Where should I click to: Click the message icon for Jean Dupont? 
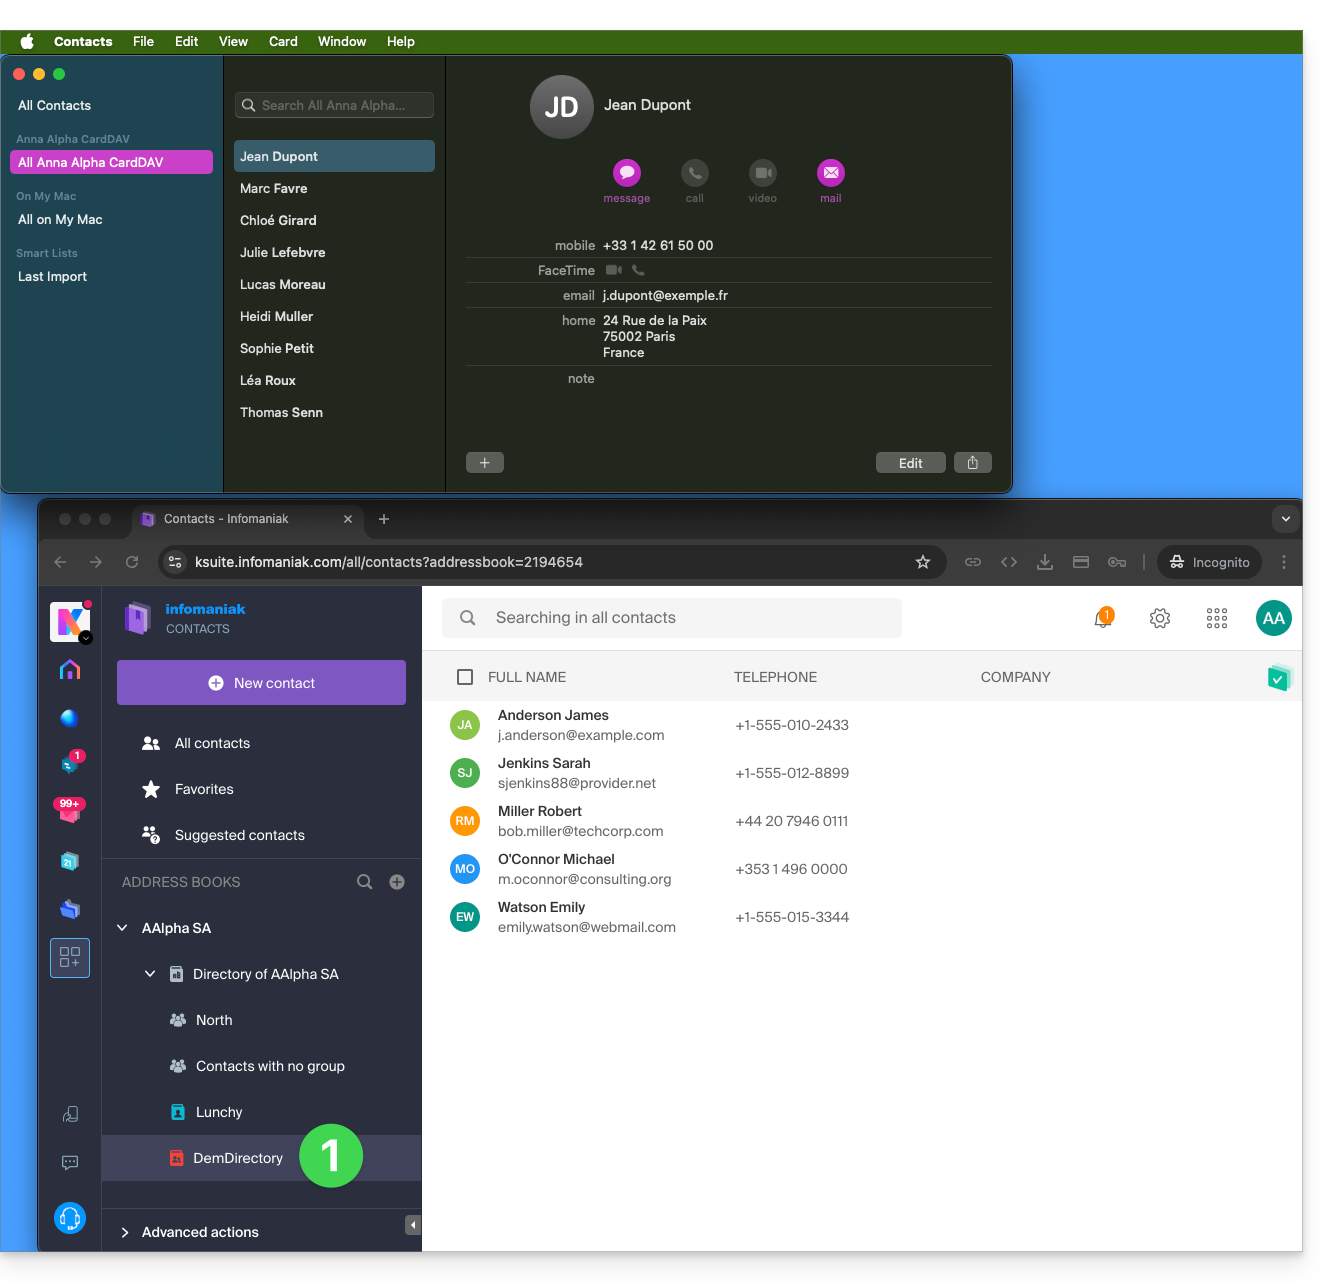click(x=627, y=173)
